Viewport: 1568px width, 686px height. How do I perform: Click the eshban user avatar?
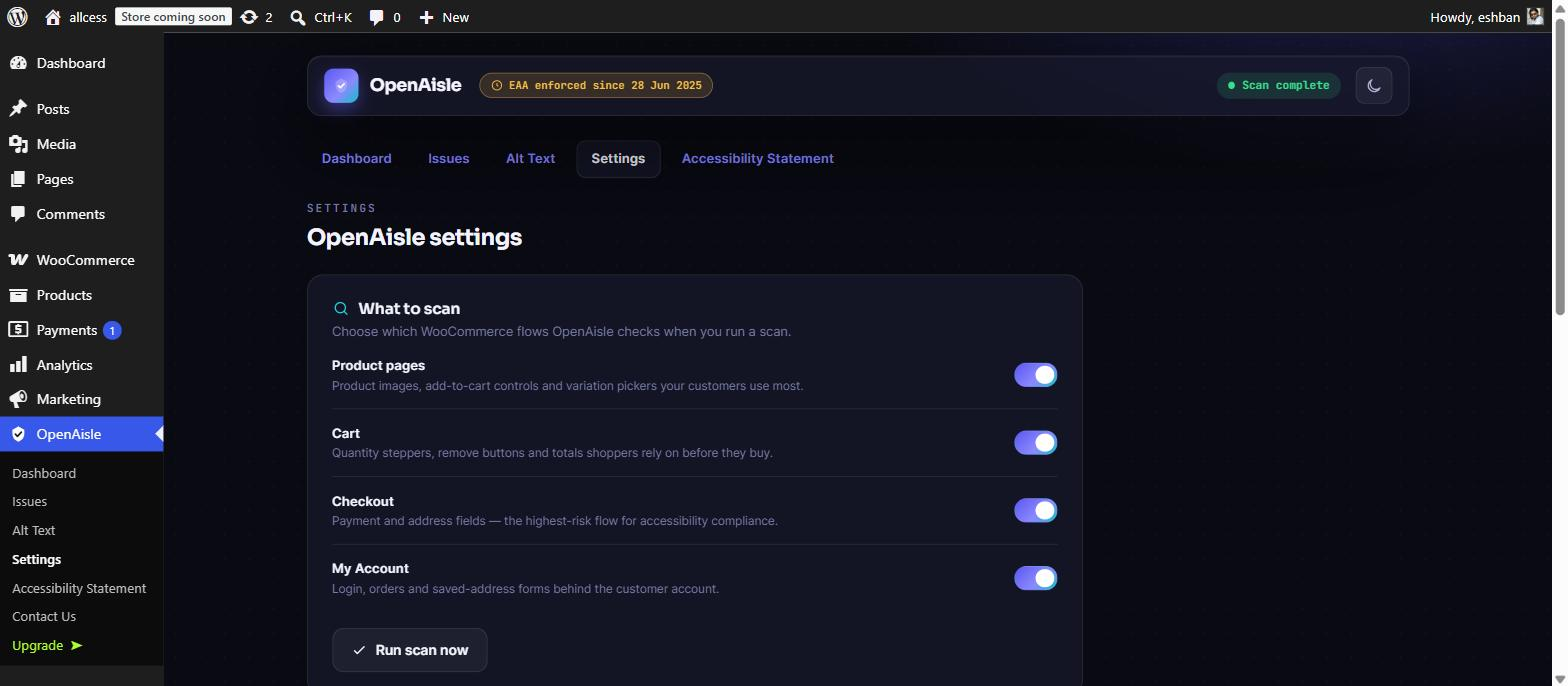(1535, 16)
